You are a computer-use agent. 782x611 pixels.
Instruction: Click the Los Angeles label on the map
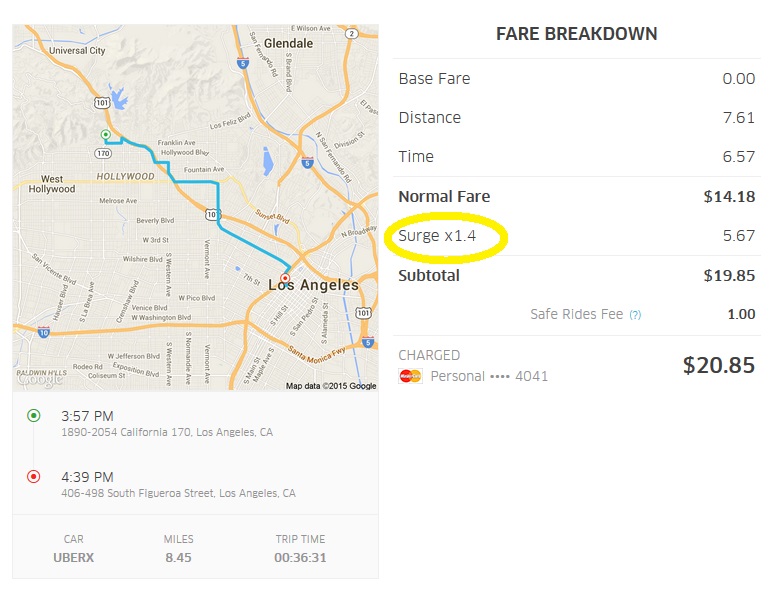click(x=313, y=286)
